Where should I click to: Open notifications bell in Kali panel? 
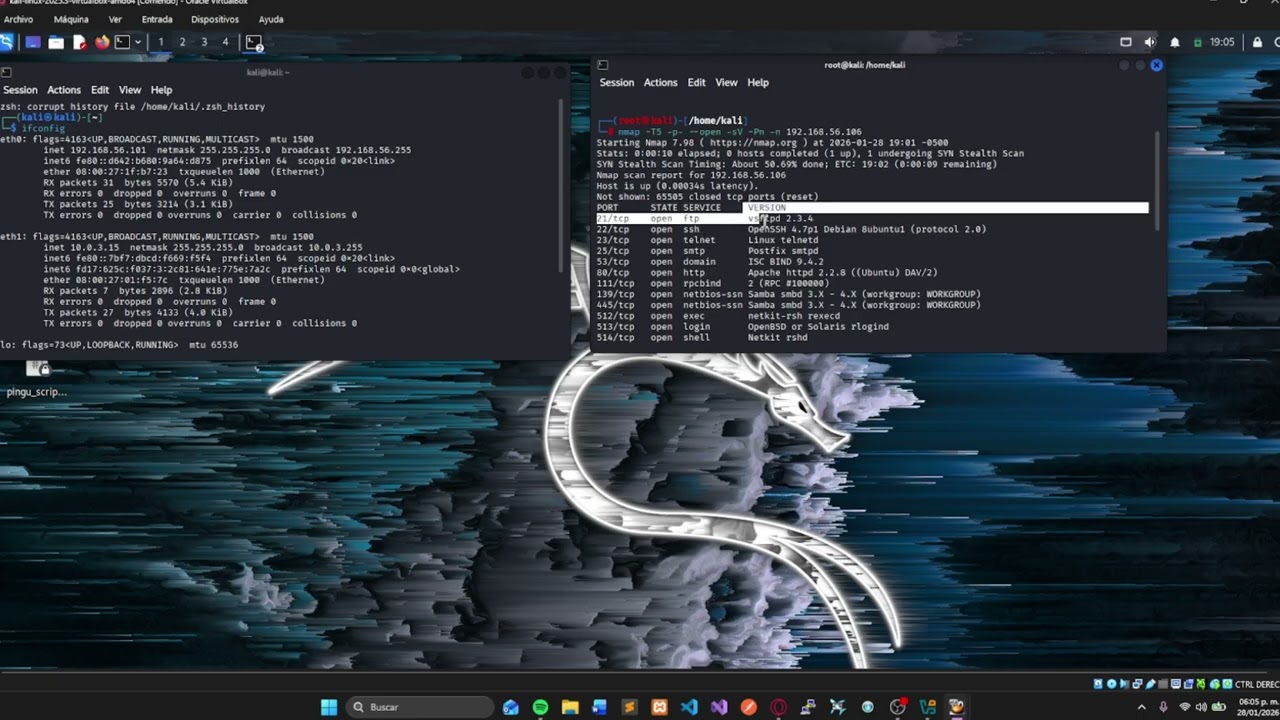point(1175,42)
